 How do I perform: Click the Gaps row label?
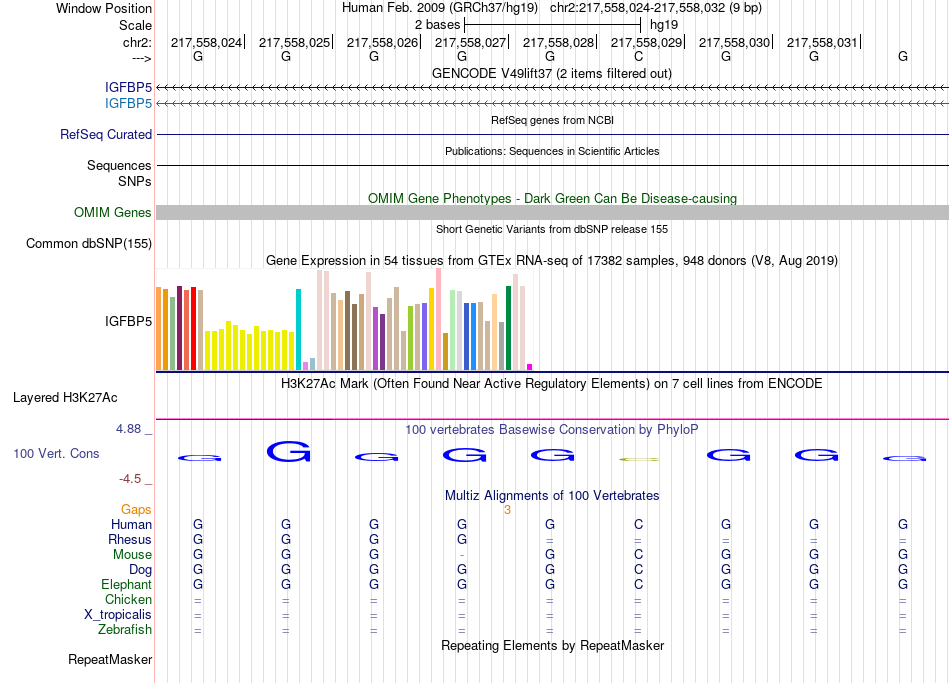click(136, 510)
